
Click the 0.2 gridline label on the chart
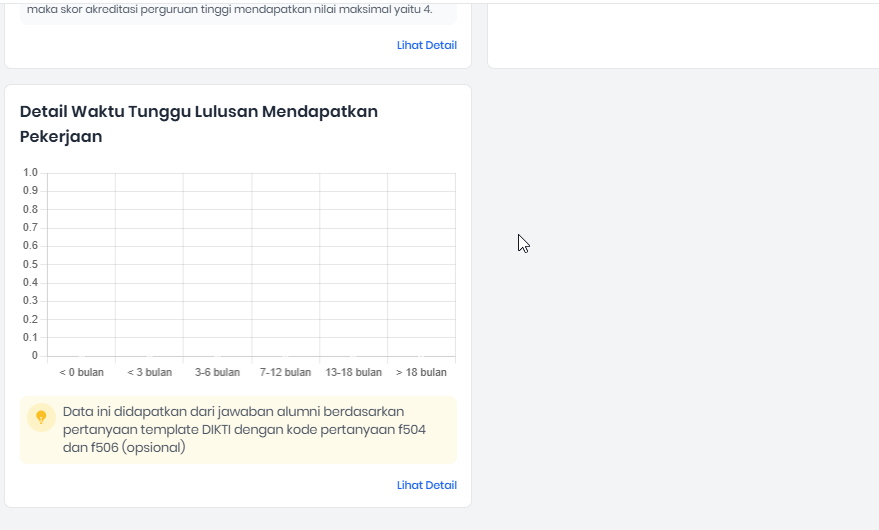click(x=30, y=319)
